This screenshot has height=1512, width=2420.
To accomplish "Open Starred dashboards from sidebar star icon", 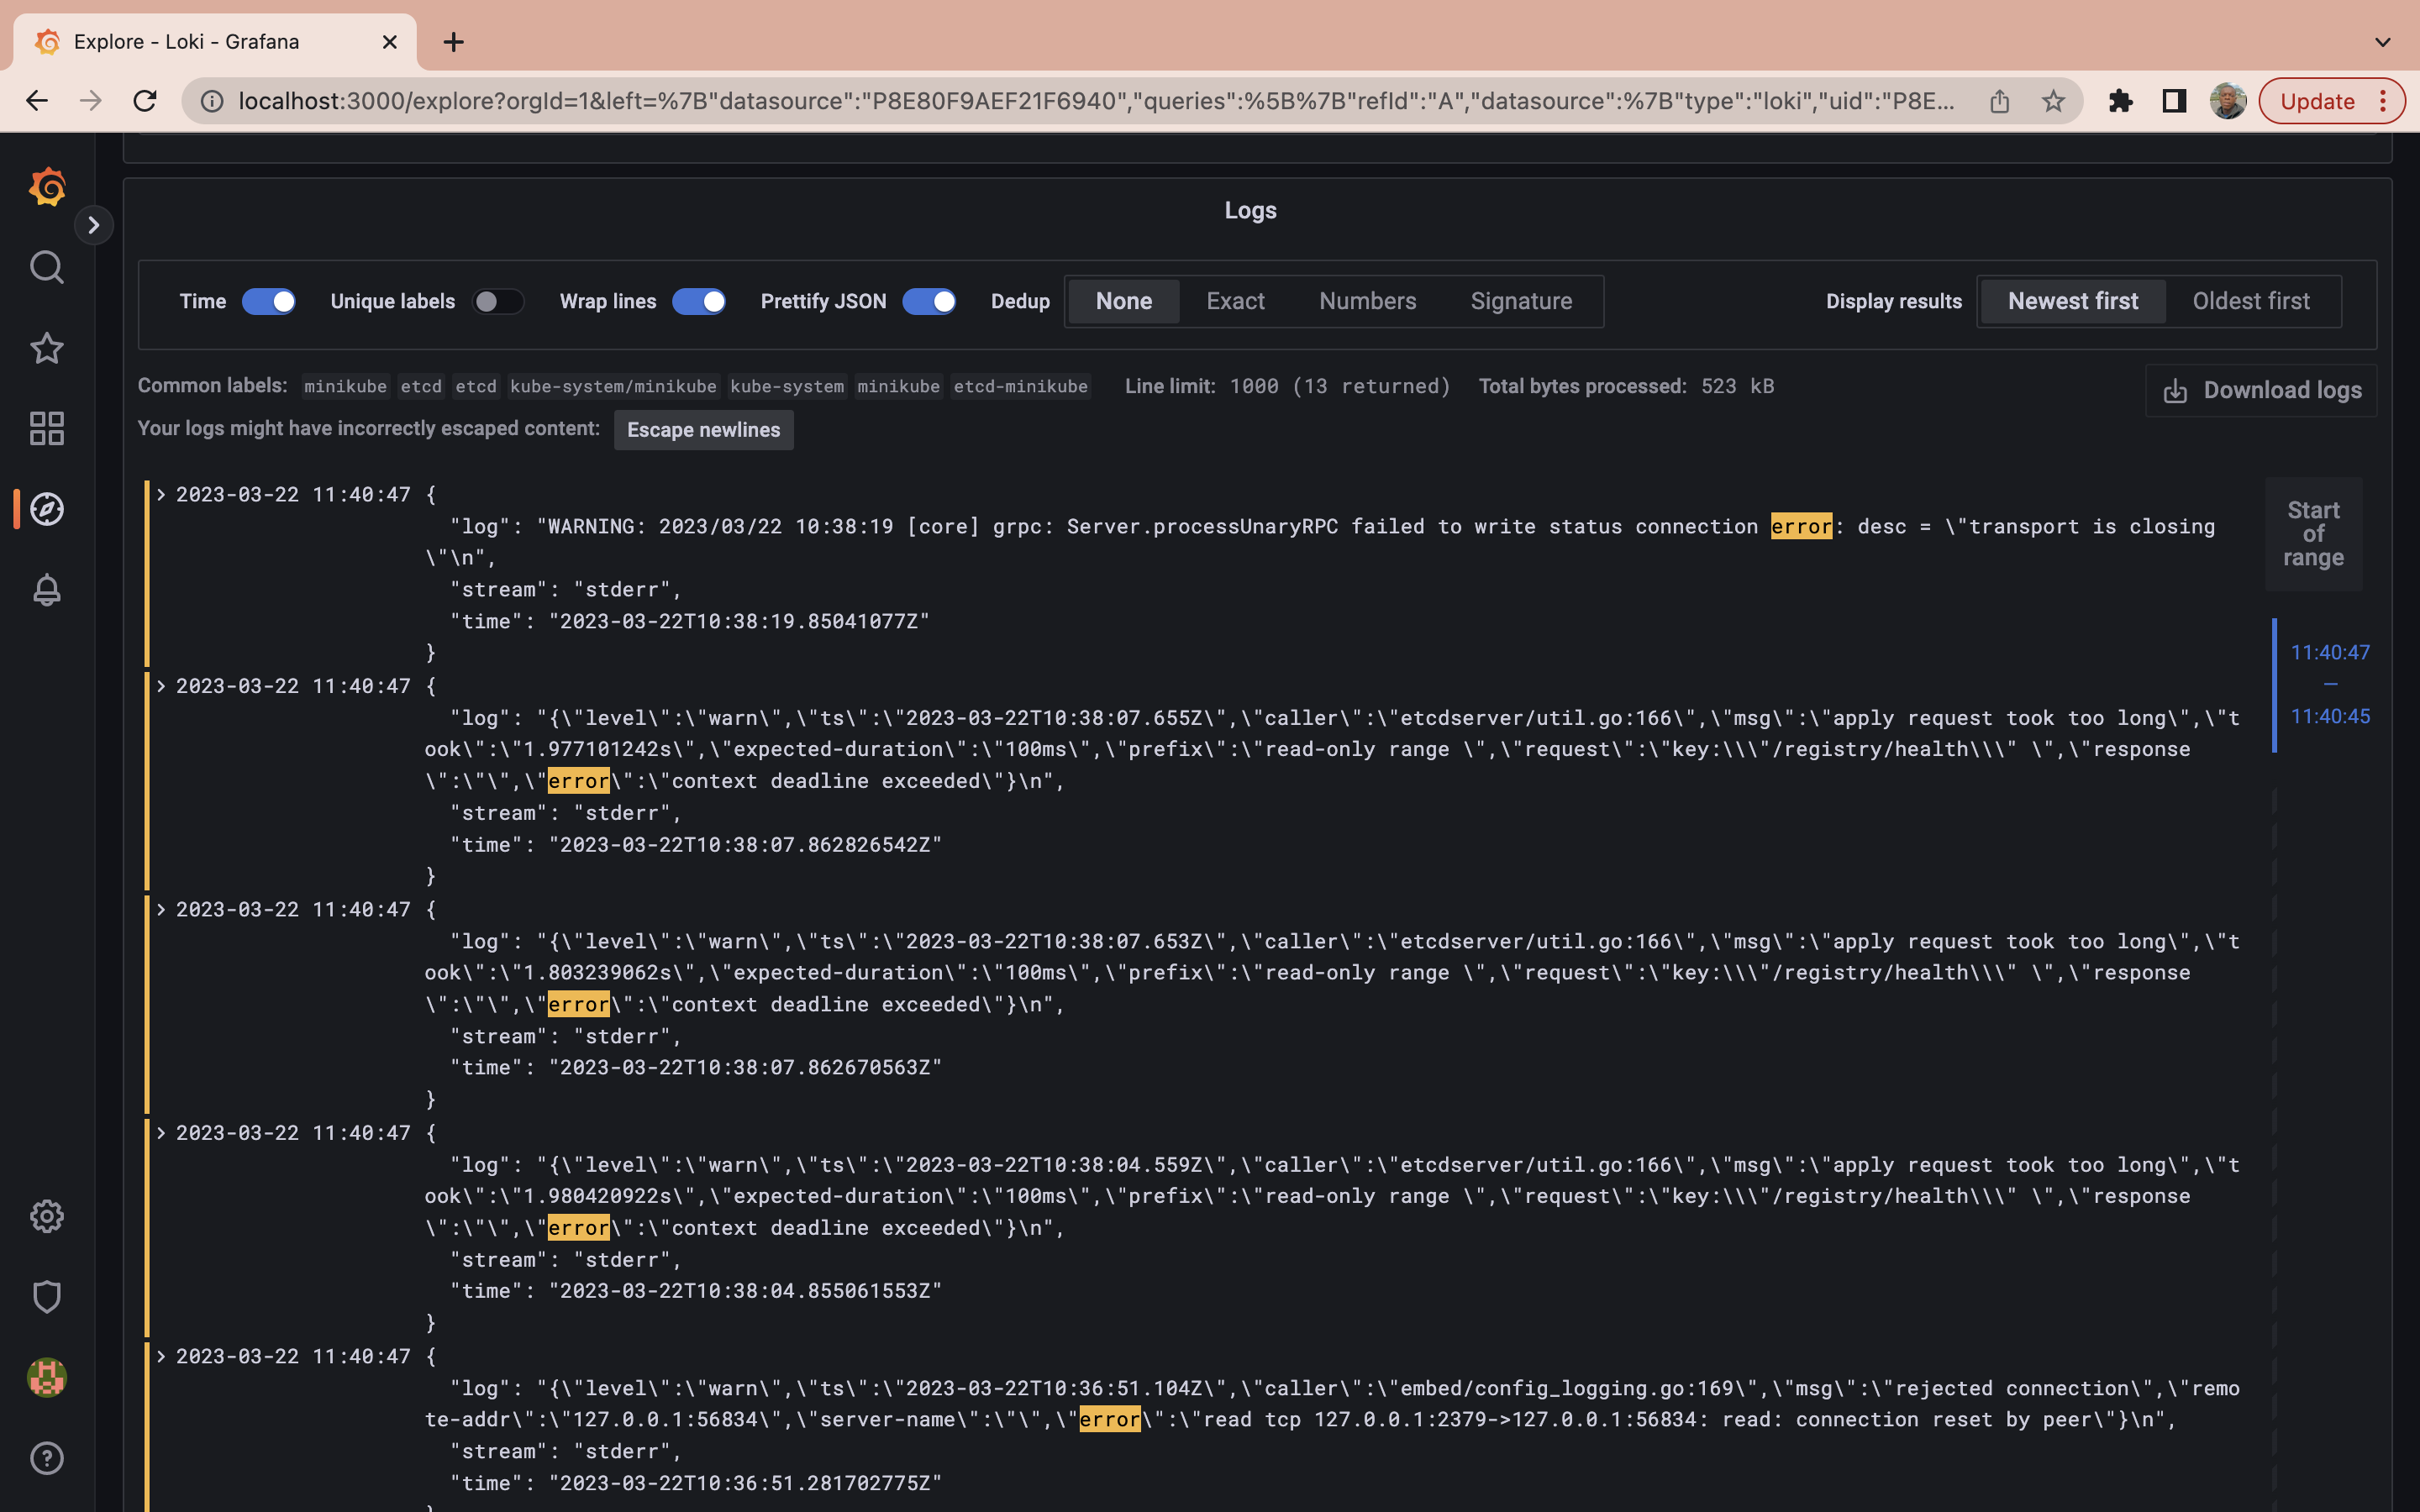I will point(47,348).
